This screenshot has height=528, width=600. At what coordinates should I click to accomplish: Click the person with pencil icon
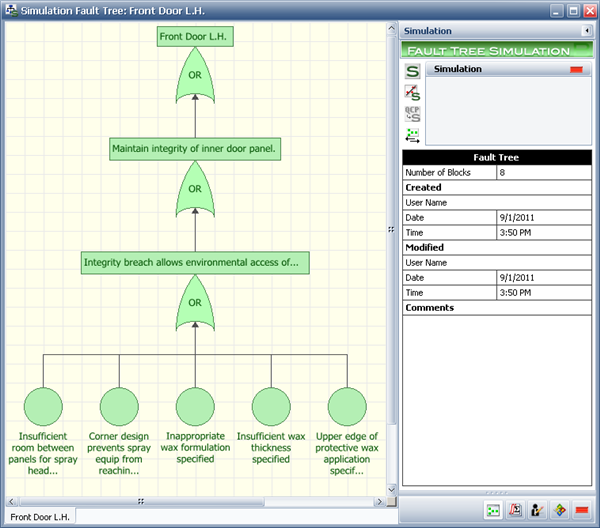pos(538,510)
